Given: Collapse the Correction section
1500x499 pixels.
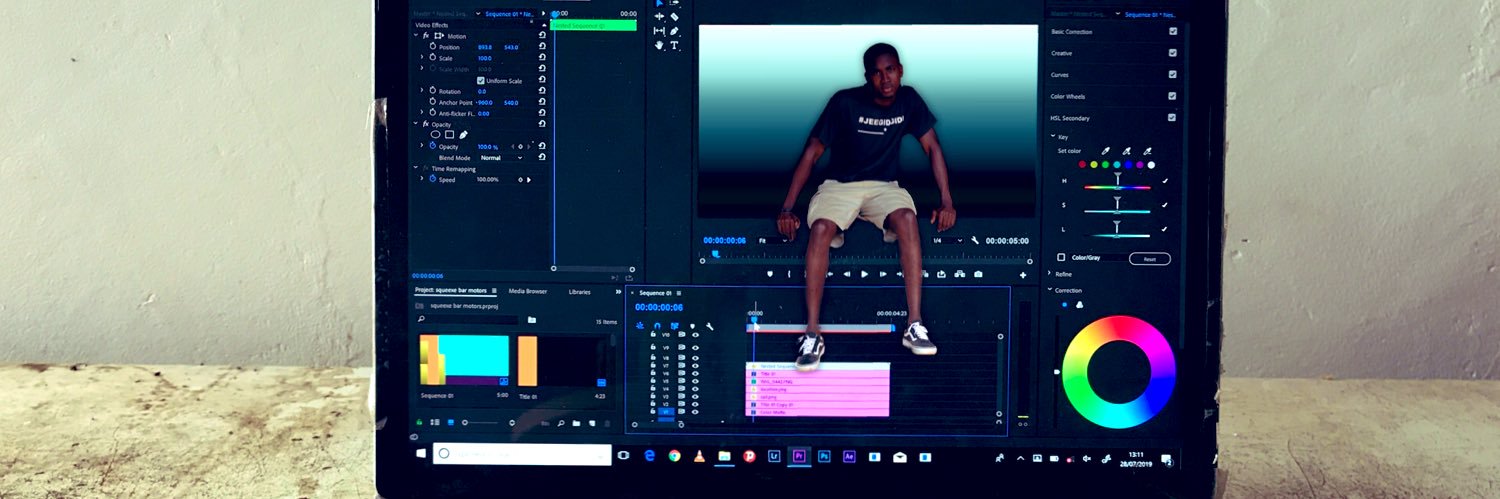Looking at the screenshot, I should [1051, 290].
